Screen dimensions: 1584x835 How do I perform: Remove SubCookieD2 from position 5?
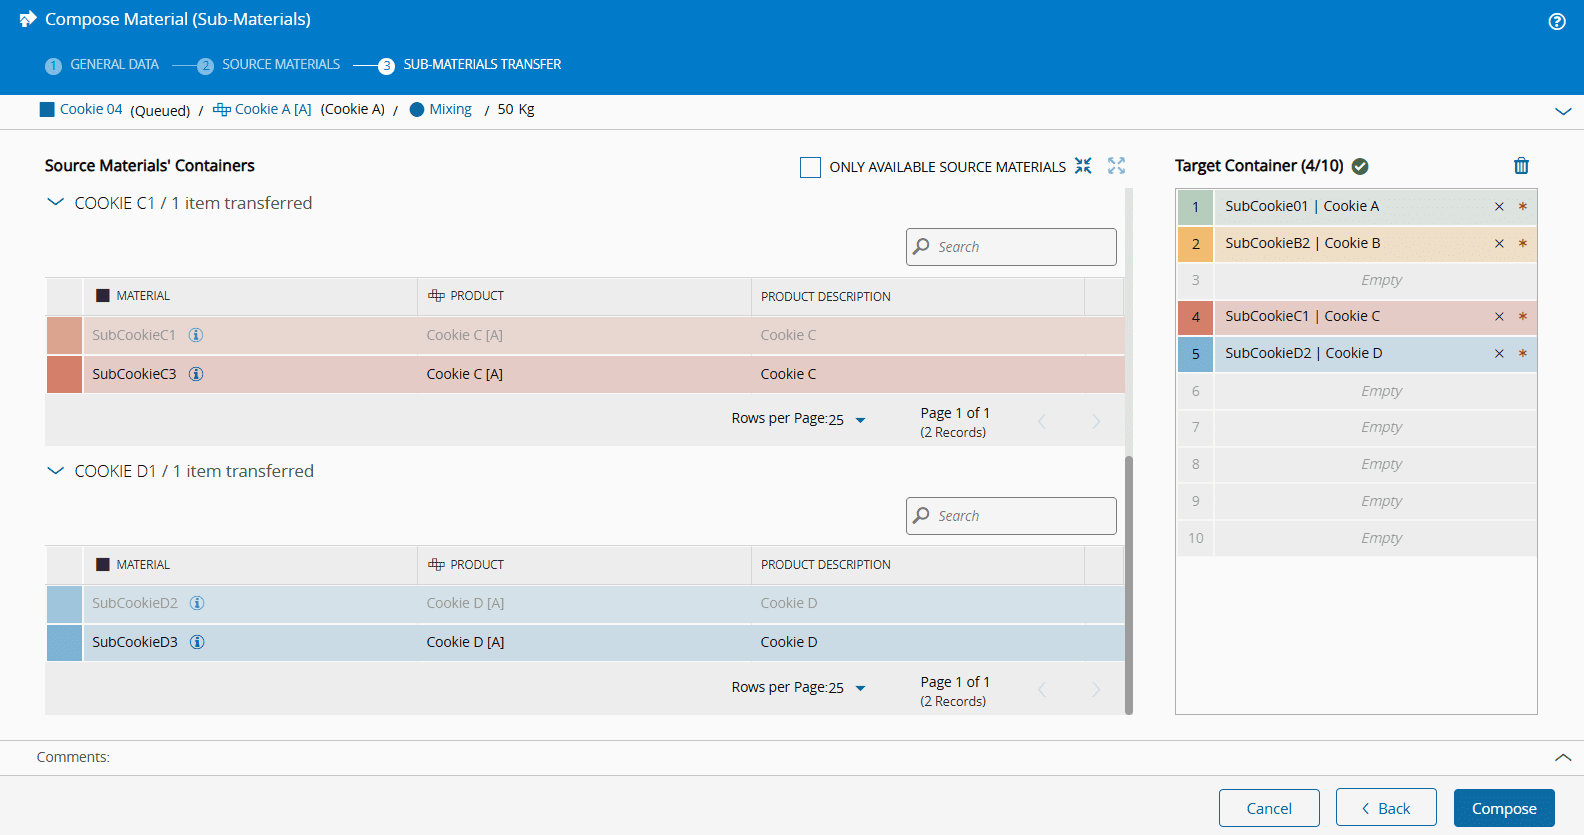1499,354
